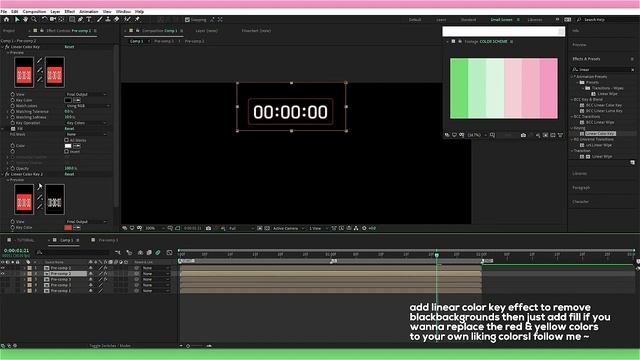This screenshot has width=640, height=360.
Task: Select the Hand tool
Action: 25,19
